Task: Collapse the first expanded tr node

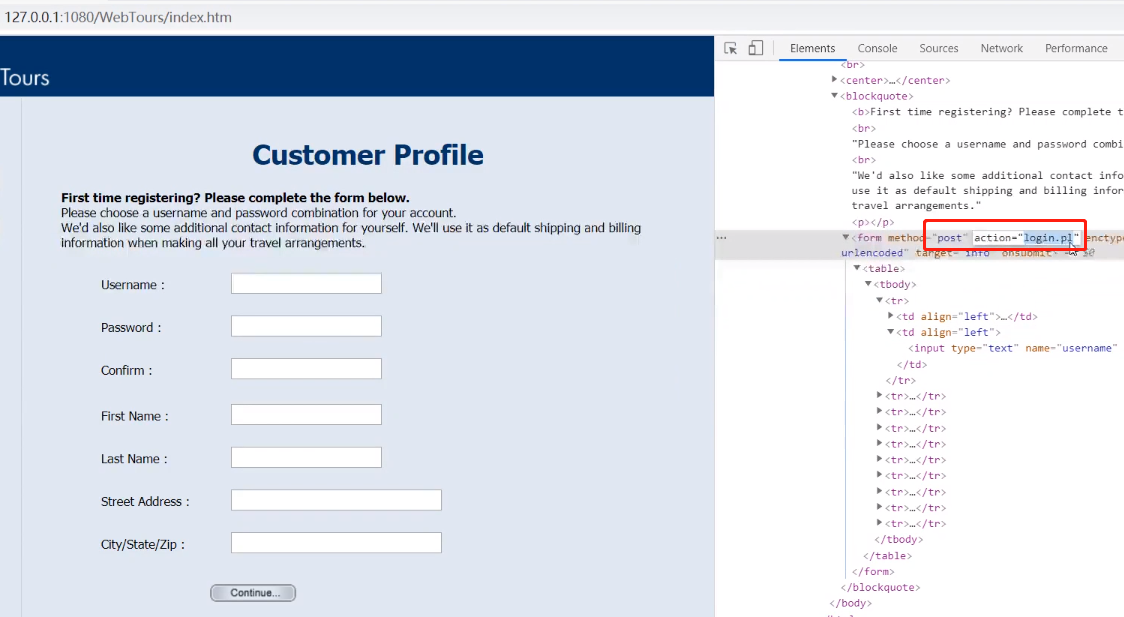Action: (x=880, y=300)
